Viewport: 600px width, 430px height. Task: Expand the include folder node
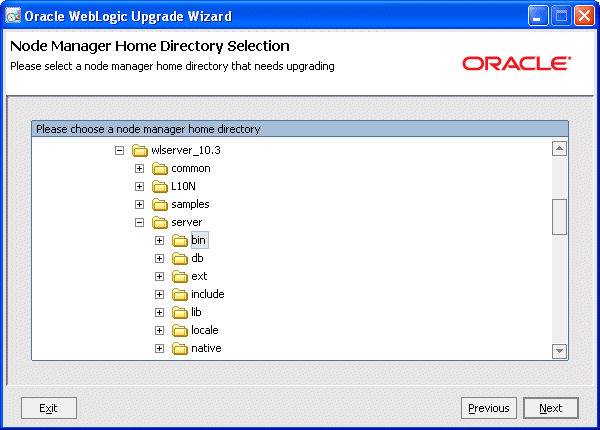(x=159, y=294)
